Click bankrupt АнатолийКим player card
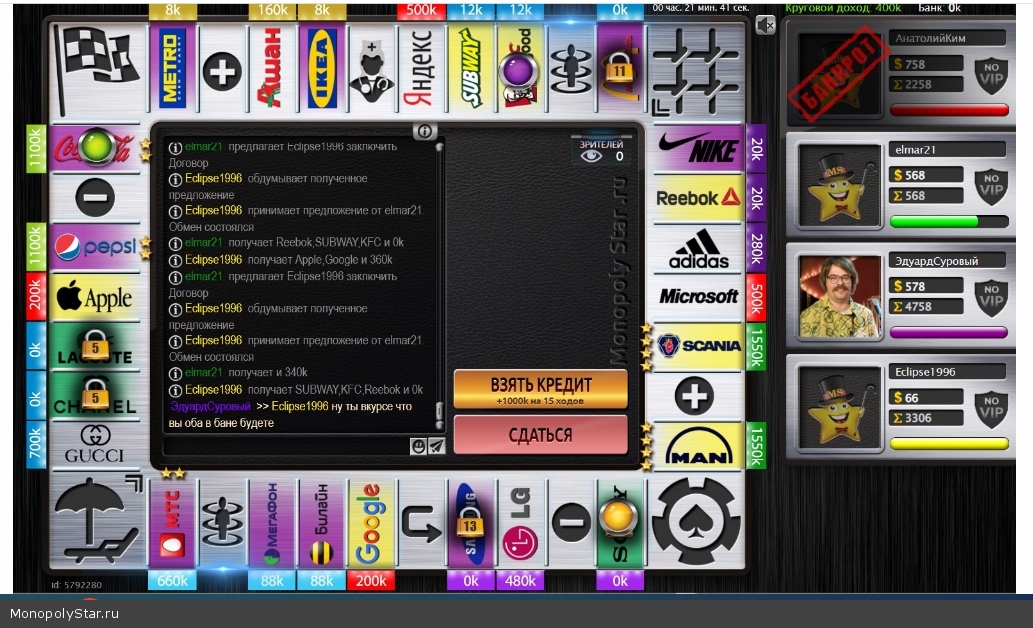Screen dimensions: 1033x628 [901, 72]
